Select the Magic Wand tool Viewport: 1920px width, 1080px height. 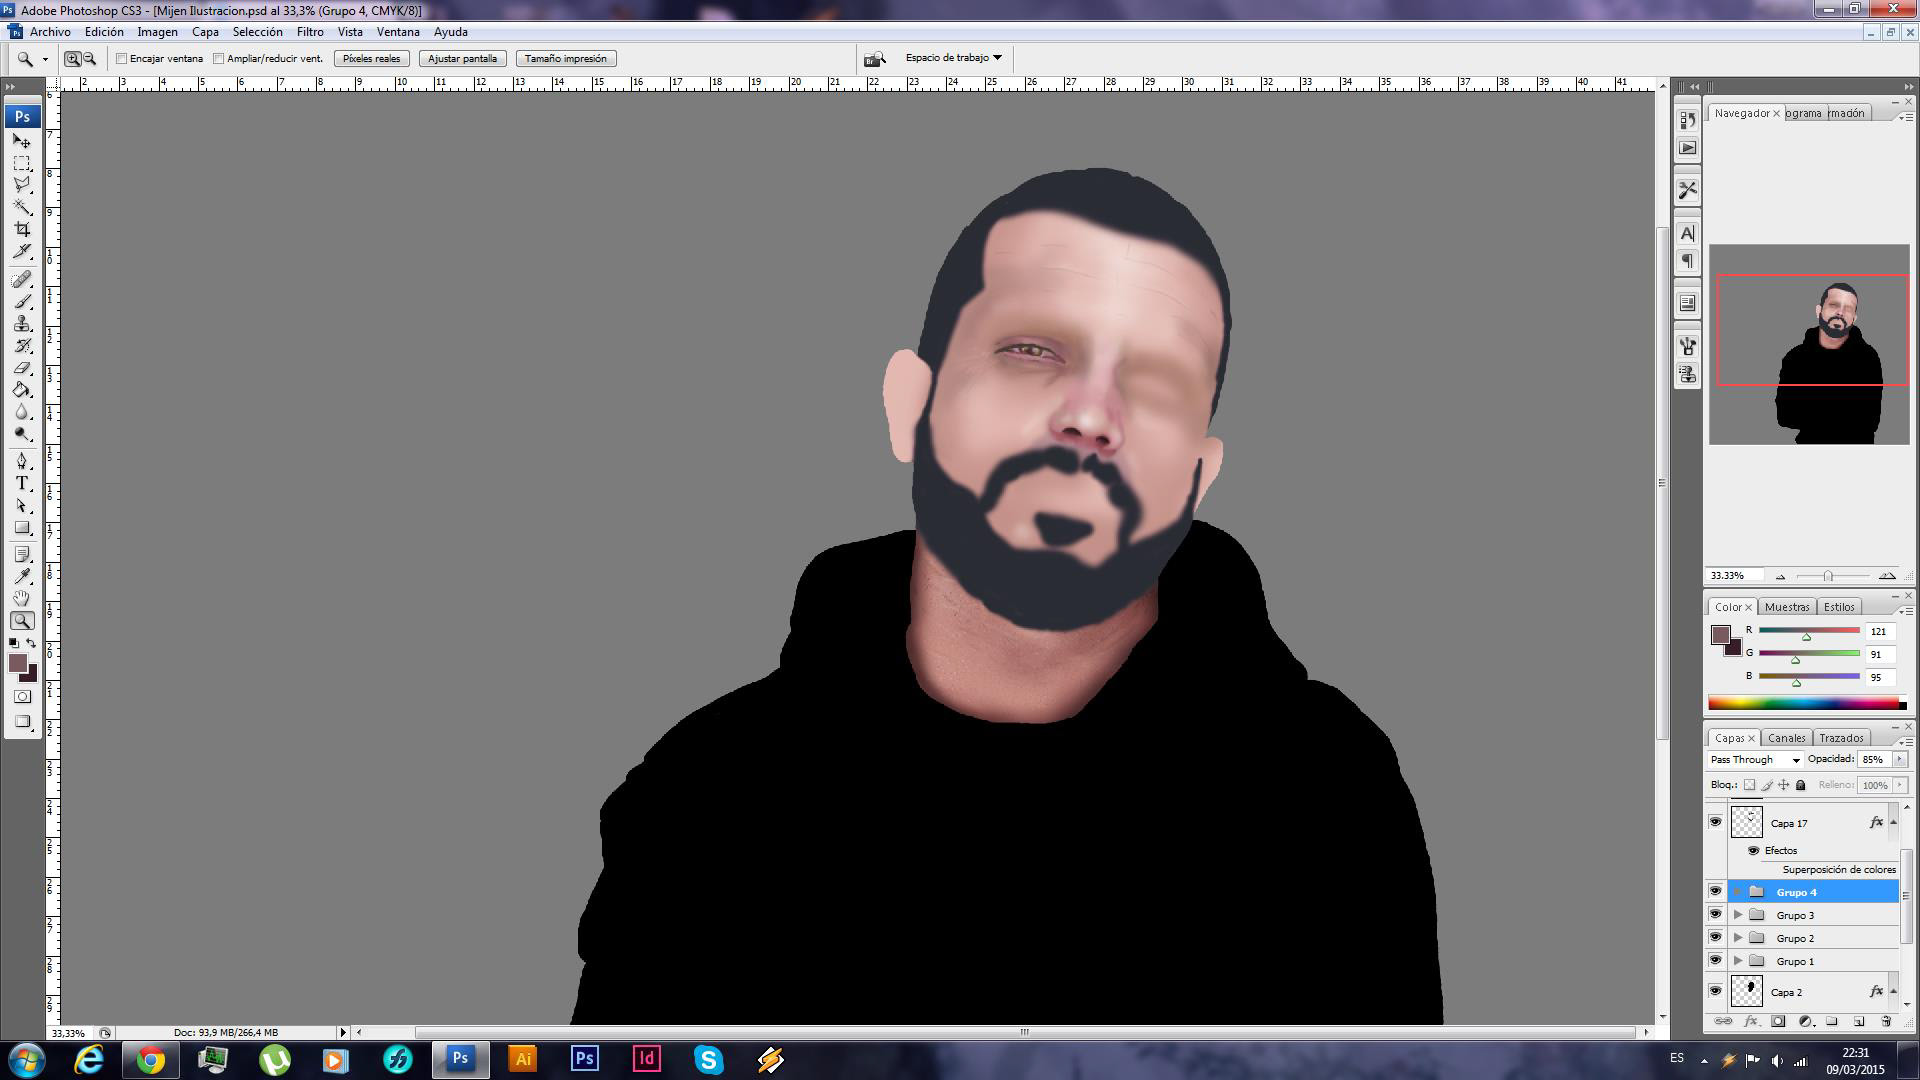point(22,207)
